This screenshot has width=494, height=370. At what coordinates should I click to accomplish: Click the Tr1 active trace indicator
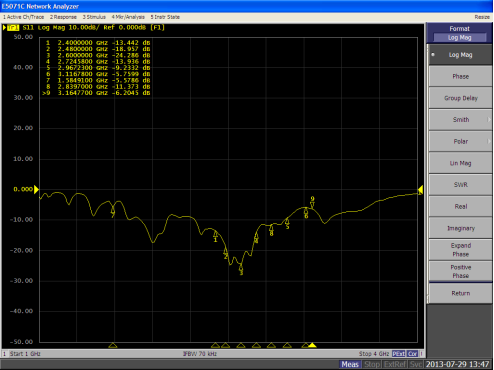[13, 27]
